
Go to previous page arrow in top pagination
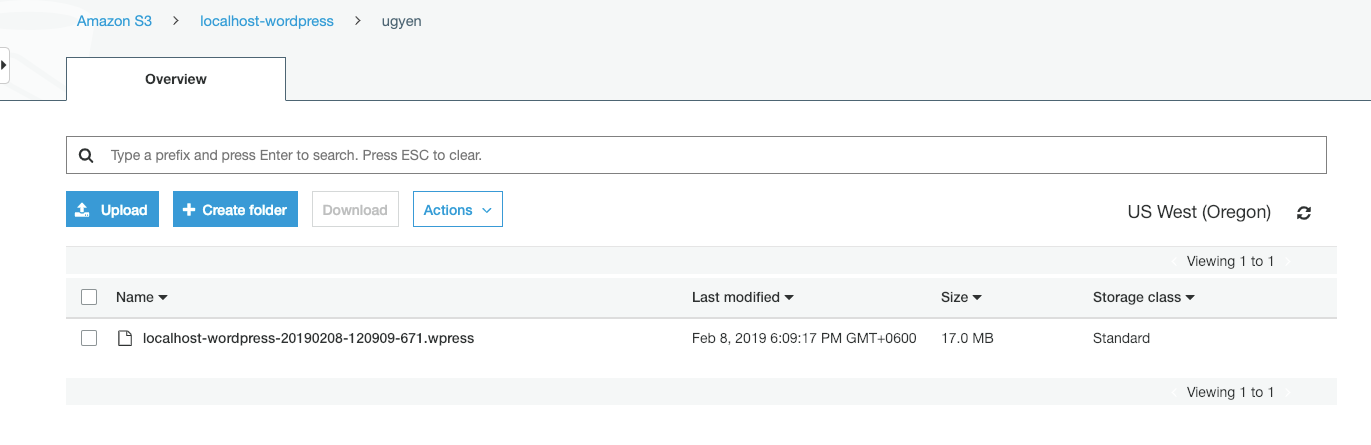1174,262
